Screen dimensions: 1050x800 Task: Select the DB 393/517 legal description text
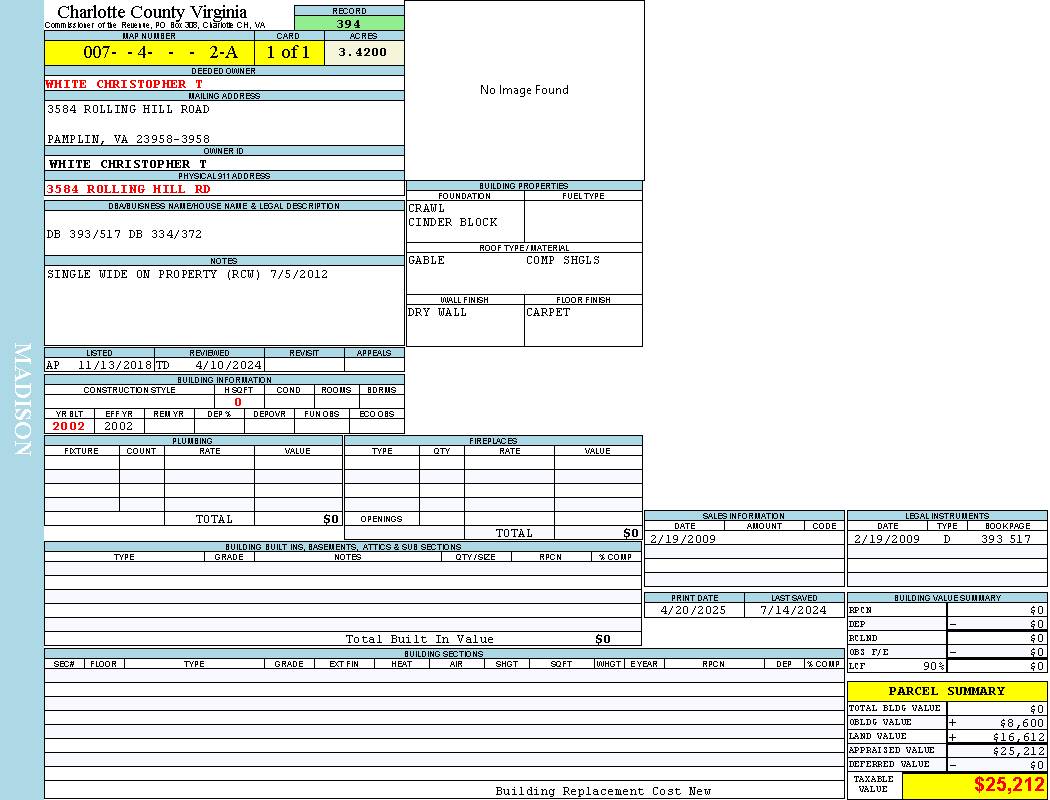[x=124, y=234]
